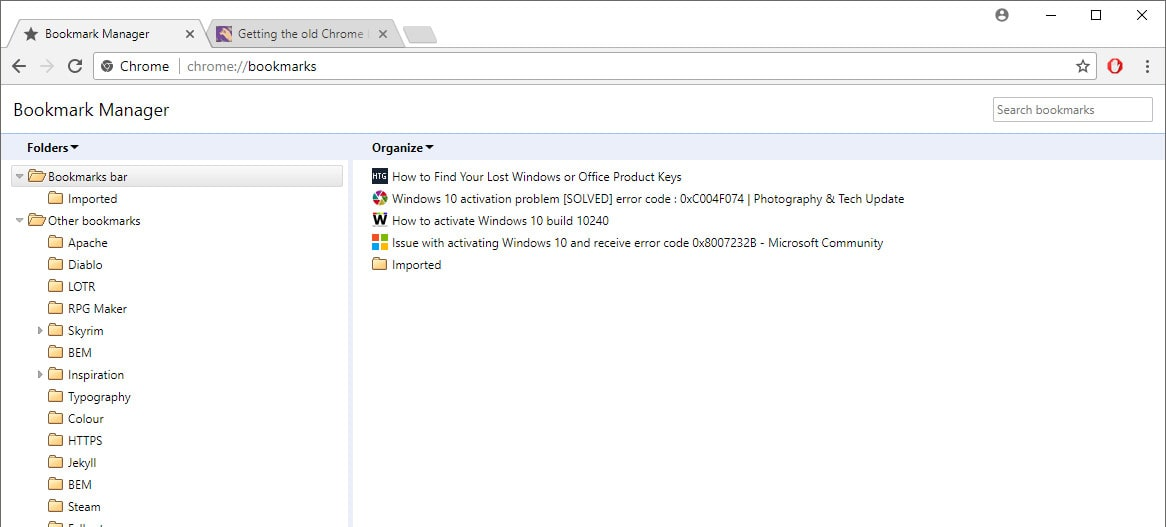Image resolution: width=1166 pixels, height=527 pixels.
Task: Click the Opera extension icon in toolbar
Action: point(1115,66)
